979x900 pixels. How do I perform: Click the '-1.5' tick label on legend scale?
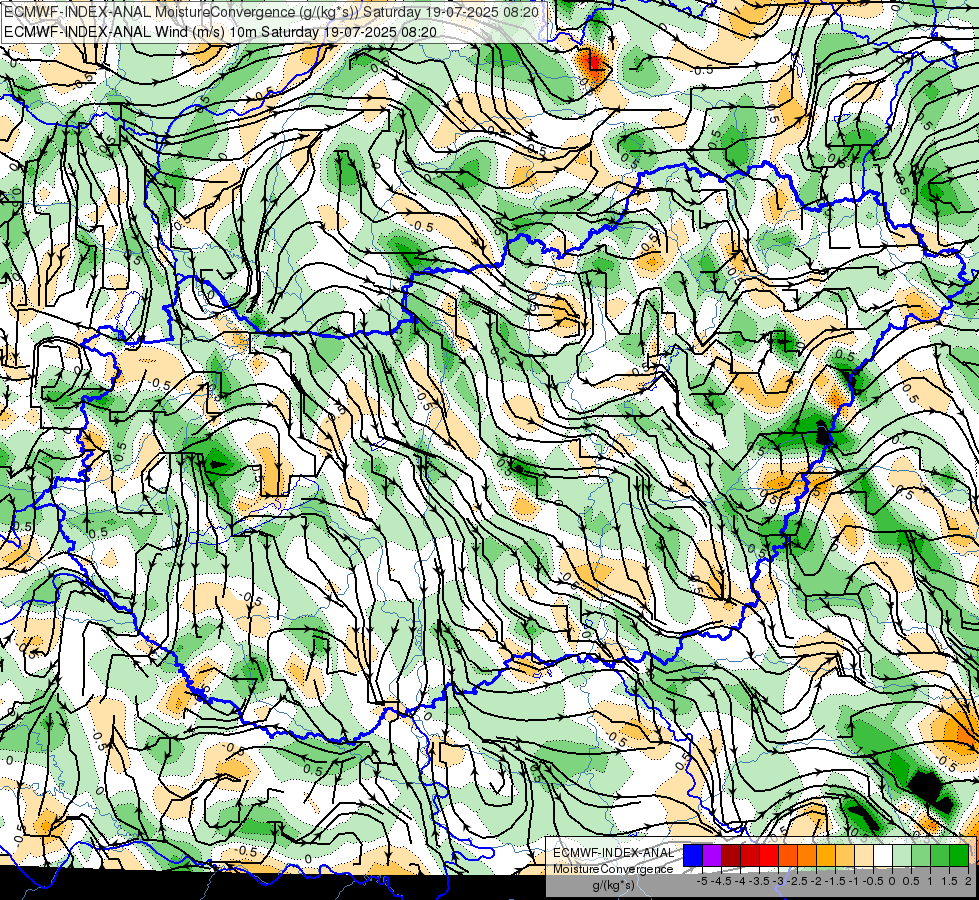[x=835, y=881]
